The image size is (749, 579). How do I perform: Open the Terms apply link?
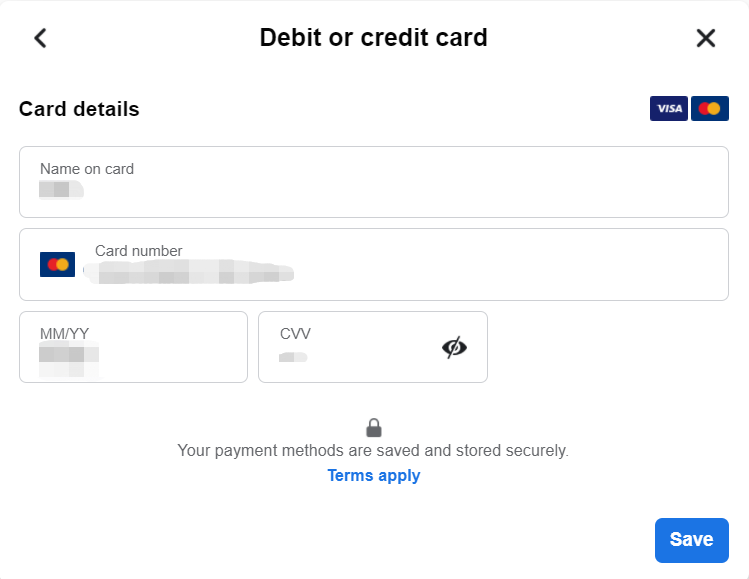(x=373, y=476)
